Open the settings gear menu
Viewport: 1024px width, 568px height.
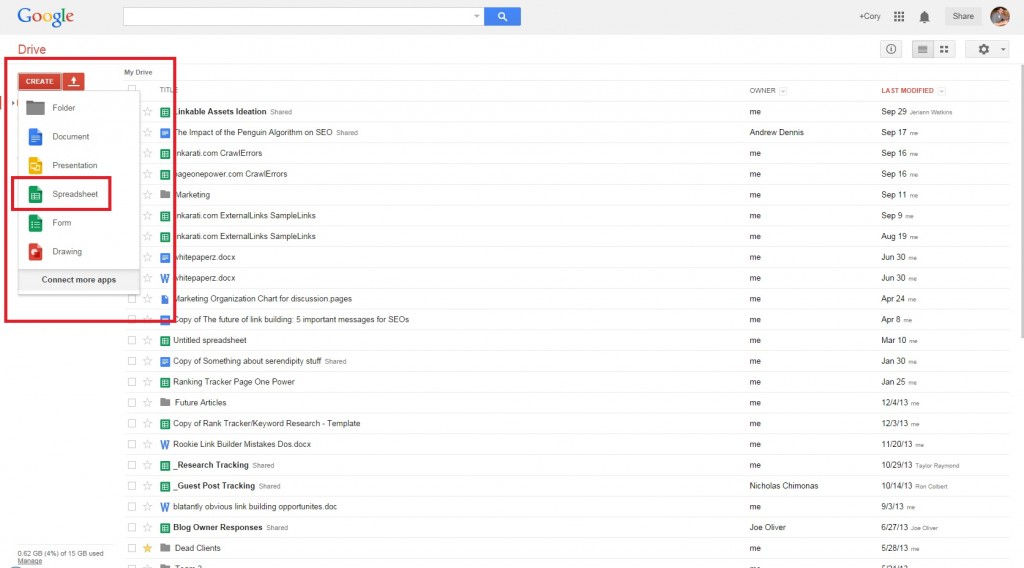point(984,49)
